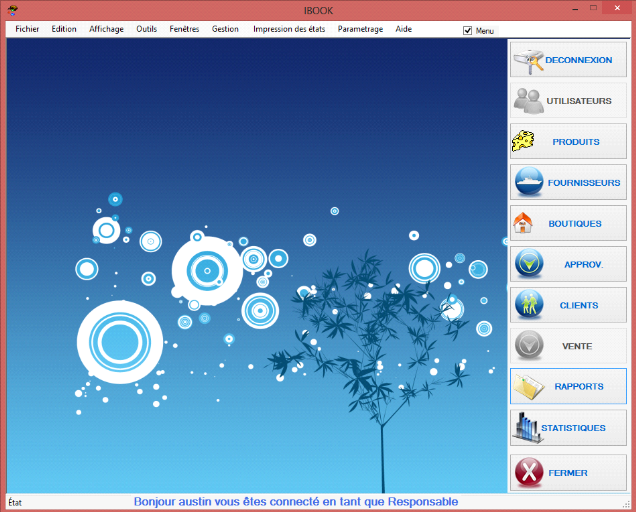Click the house icon for BOUTIQUES

[523, 223]
